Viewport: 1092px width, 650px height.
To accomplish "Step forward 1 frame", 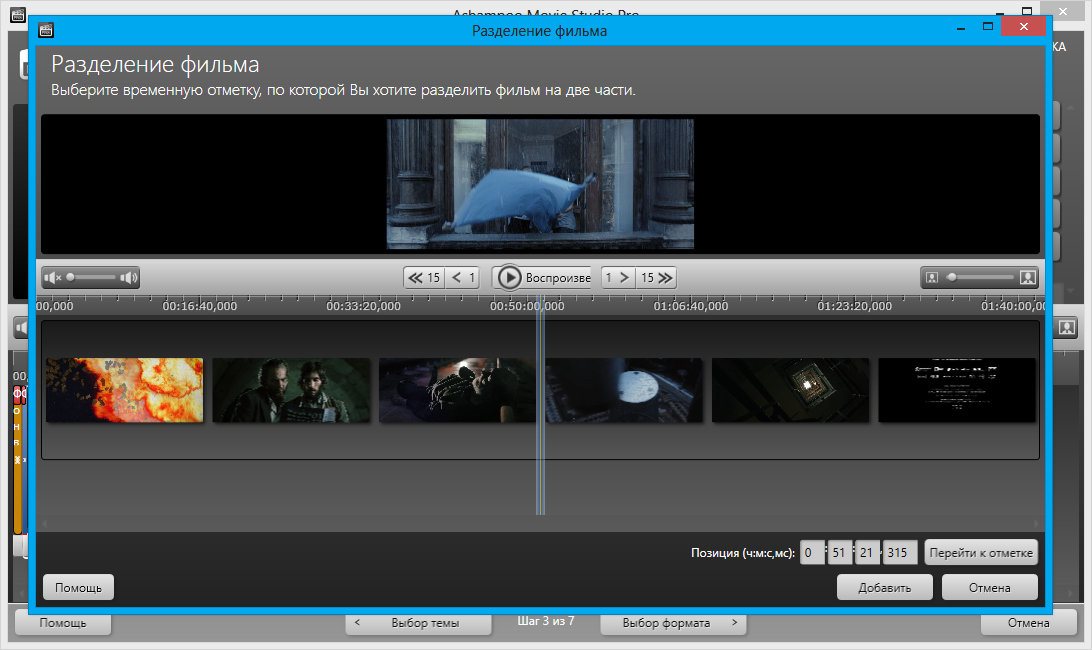I will tap(618, 277).
